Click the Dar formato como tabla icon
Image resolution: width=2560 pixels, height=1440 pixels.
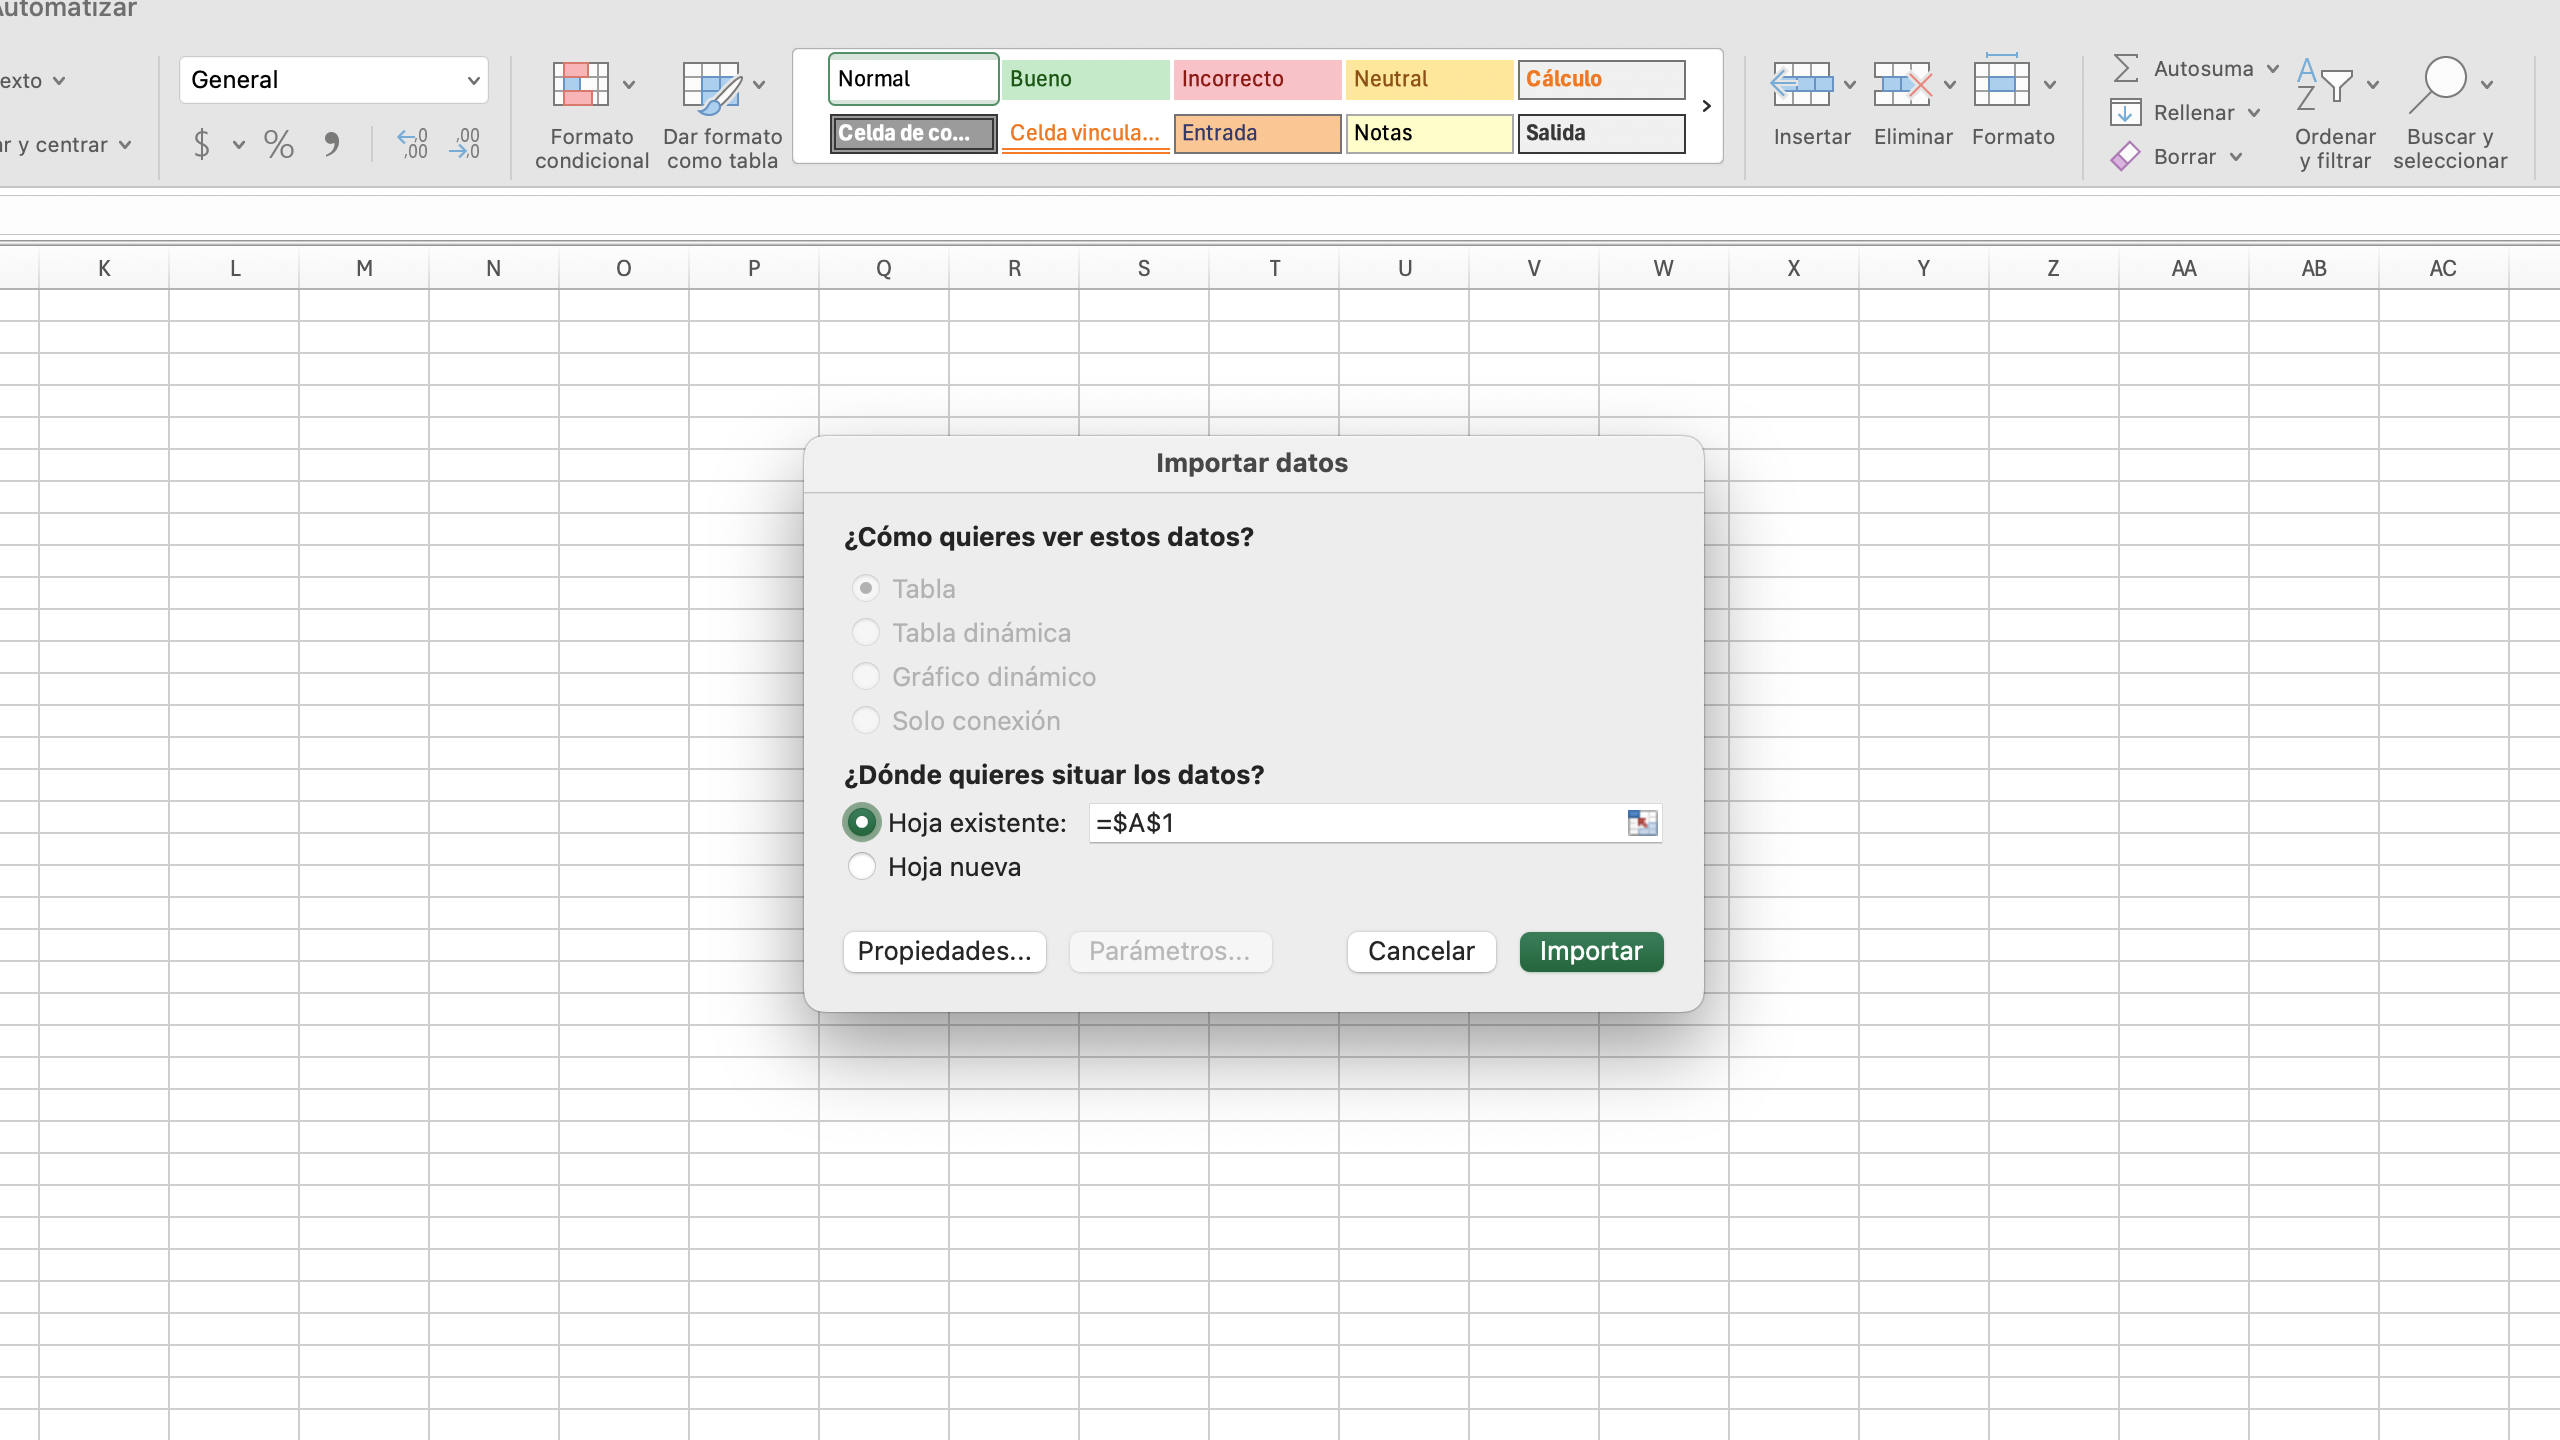point(711,86)
